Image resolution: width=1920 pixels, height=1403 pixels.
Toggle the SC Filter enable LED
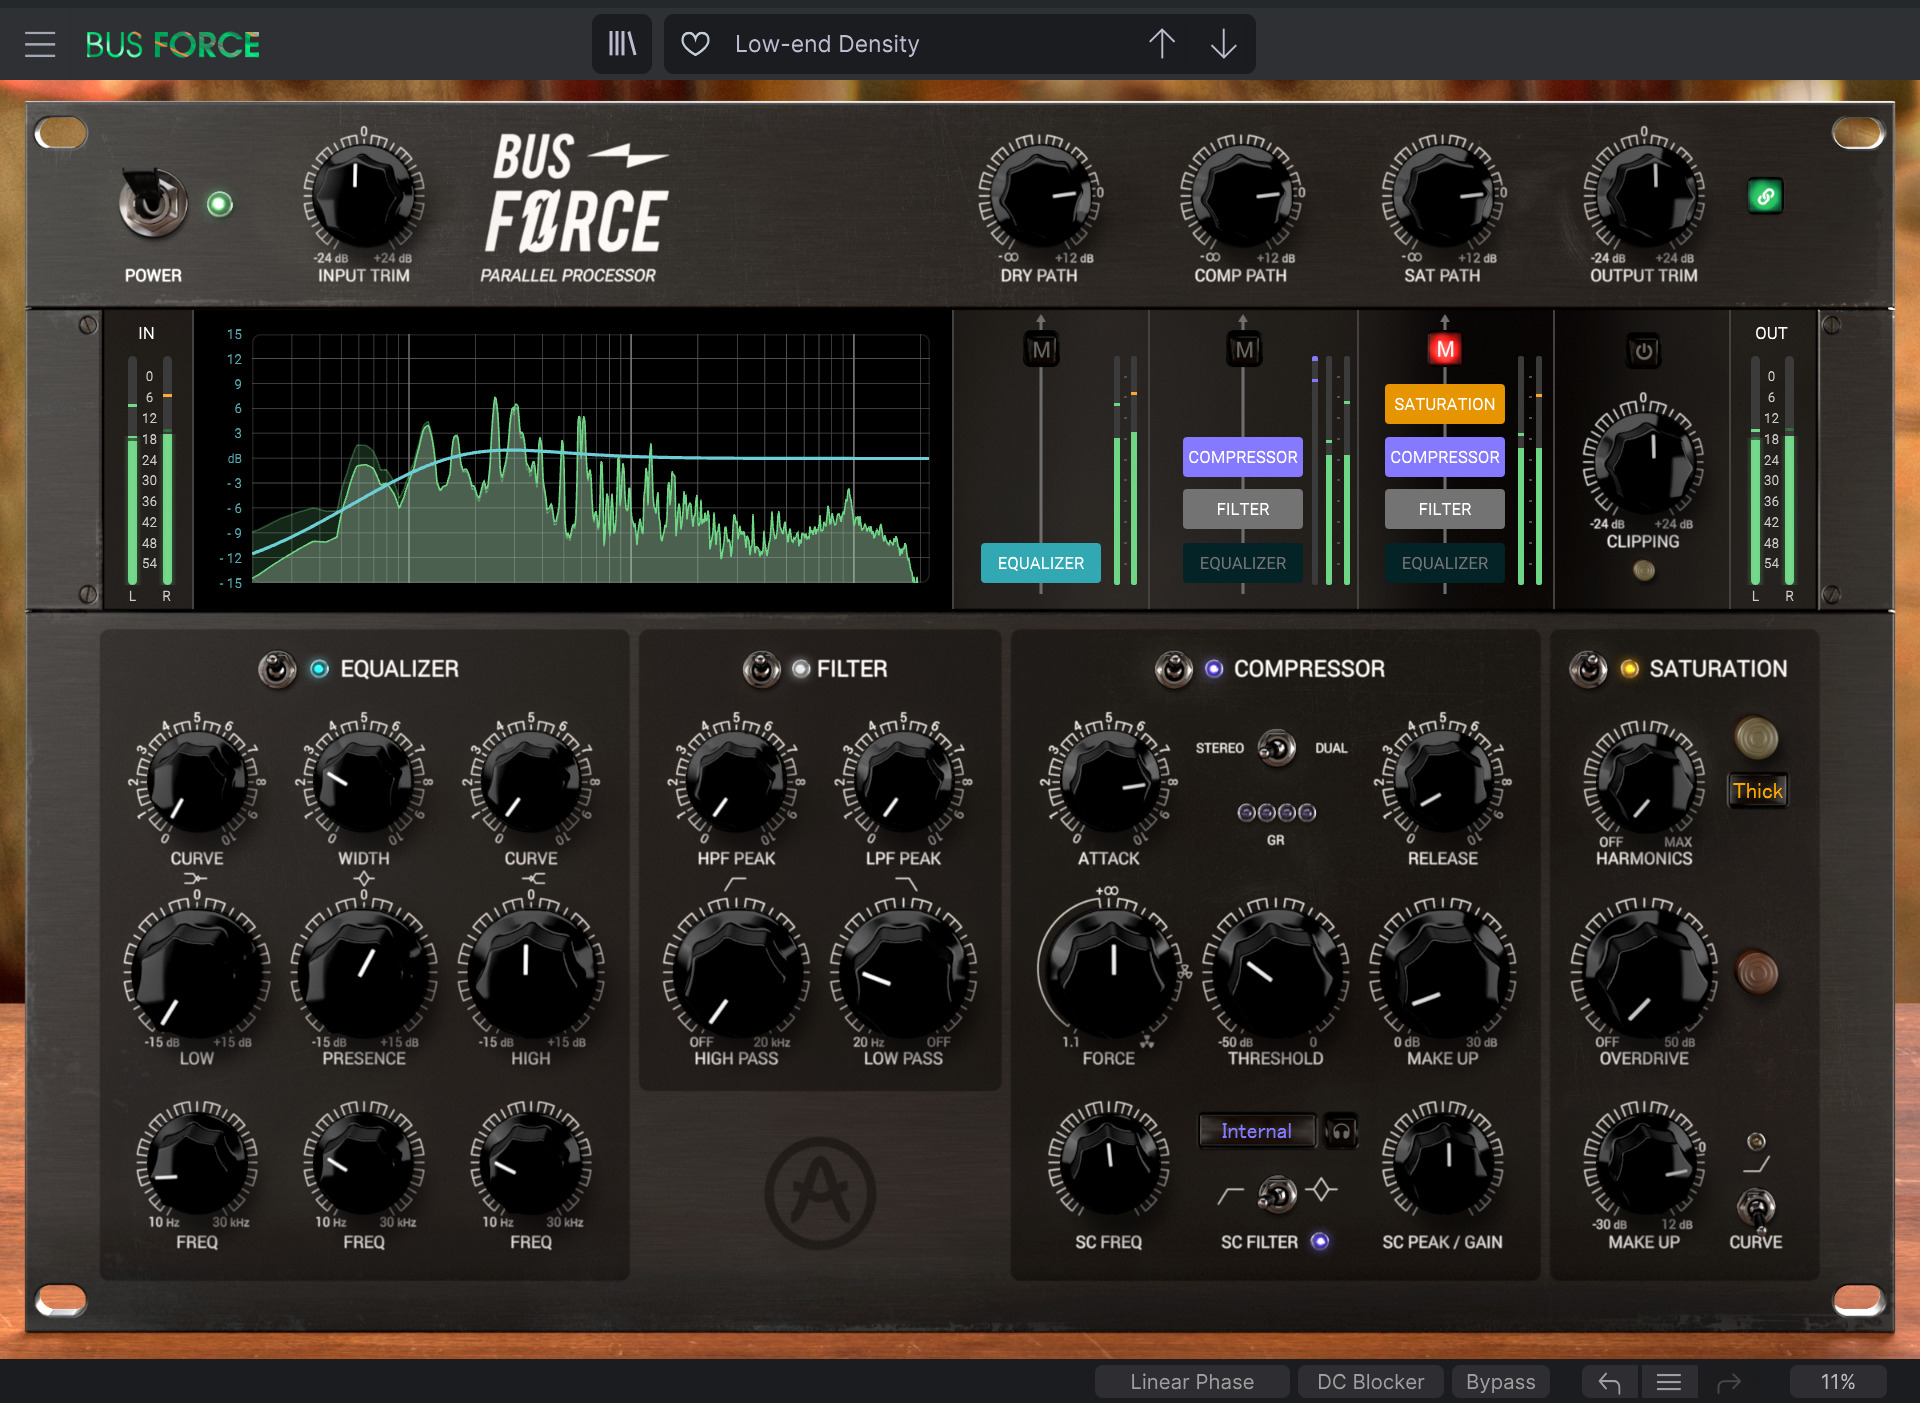[x=1320, y=1241]
